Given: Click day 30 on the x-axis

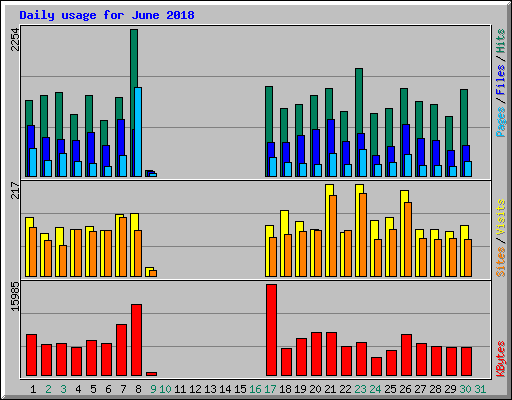Looking at the screenshot, I should pos(465,389).
